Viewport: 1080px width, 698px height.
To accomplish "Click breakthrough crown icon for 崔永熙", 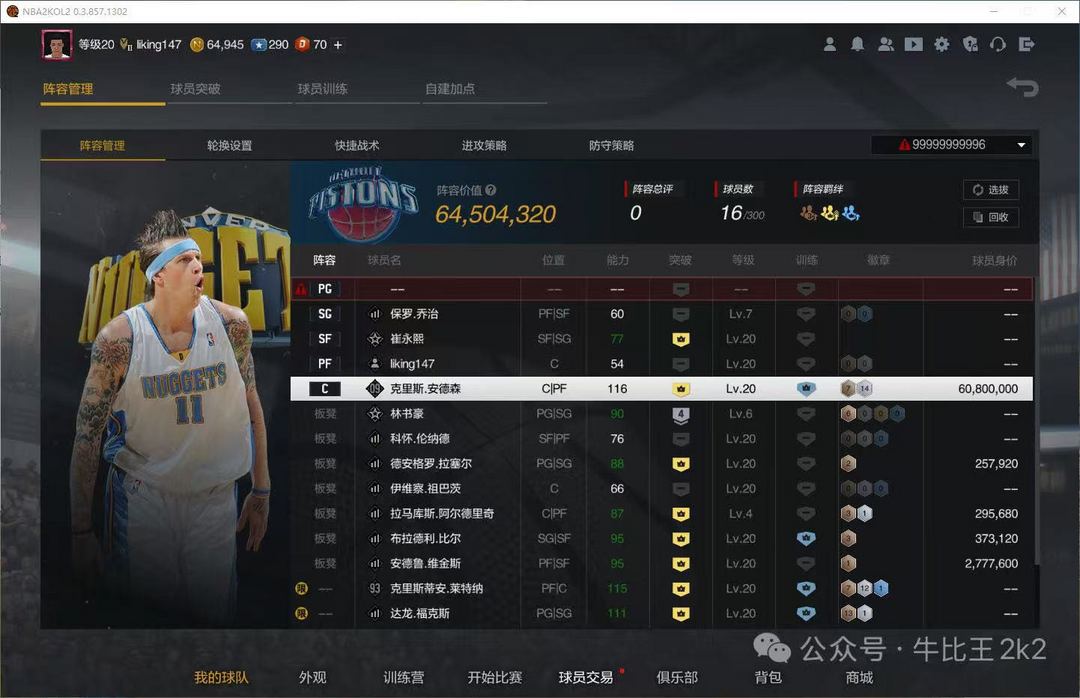I will (x=681, y=339).
